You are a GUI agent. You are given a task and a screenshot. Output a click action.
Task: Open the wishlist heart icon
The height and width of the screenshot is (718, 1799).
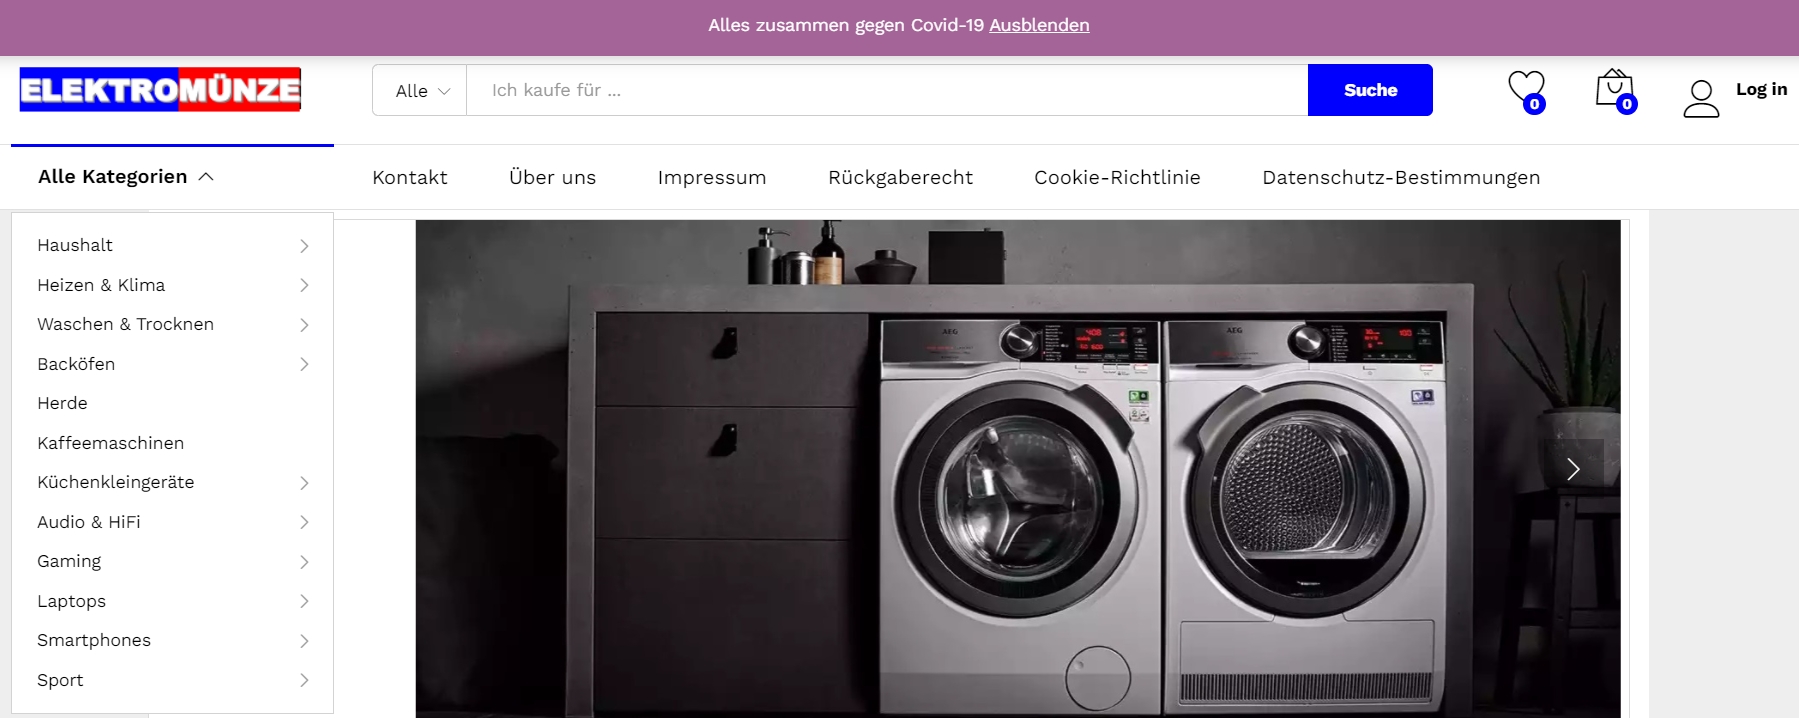coord(1526,90)
